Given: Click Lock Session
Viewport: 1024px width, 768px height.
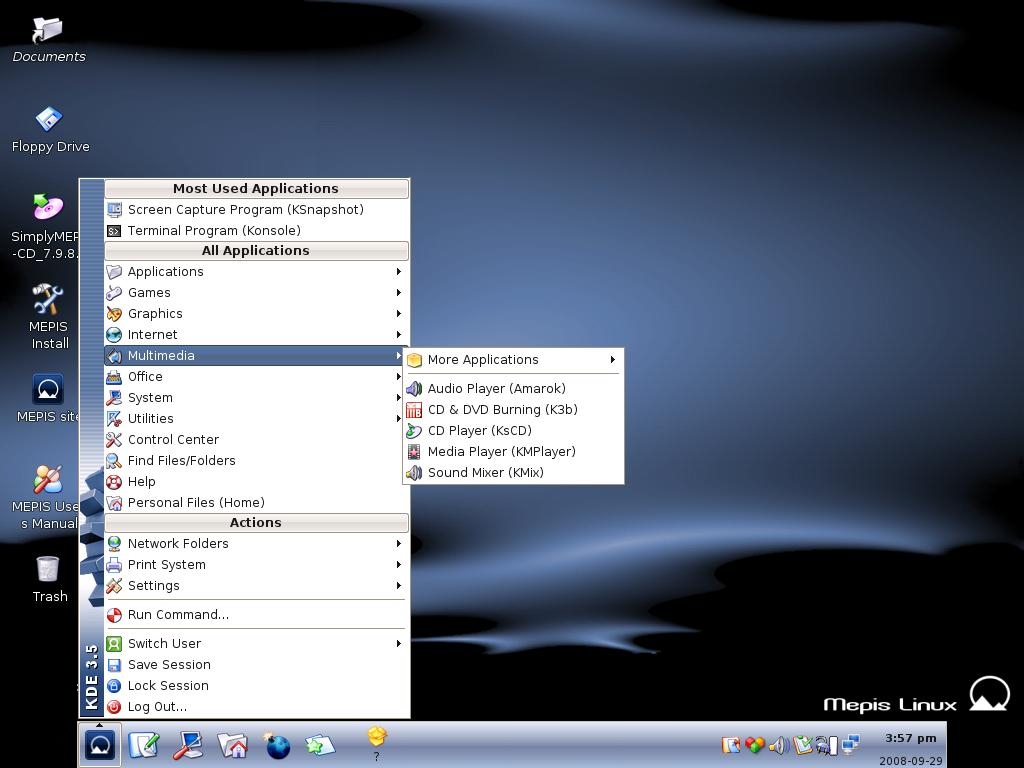Looking at the screenshot, I should [x=257, y=686].
